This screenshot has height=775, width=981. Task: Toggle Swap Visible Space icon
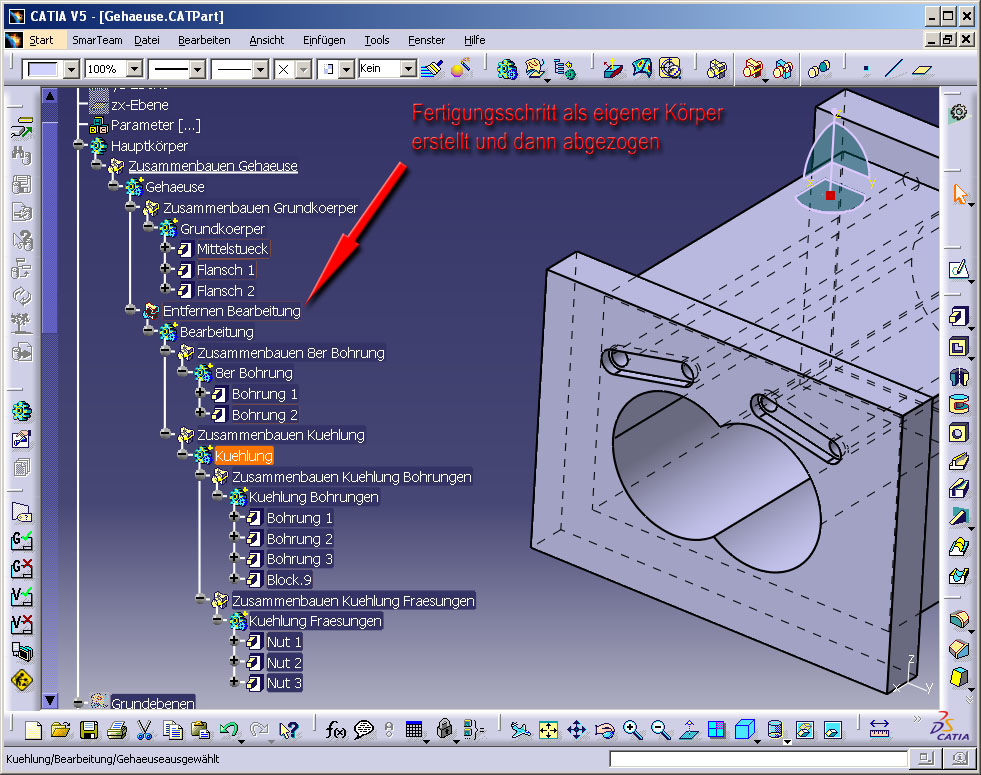coord(833,730)
